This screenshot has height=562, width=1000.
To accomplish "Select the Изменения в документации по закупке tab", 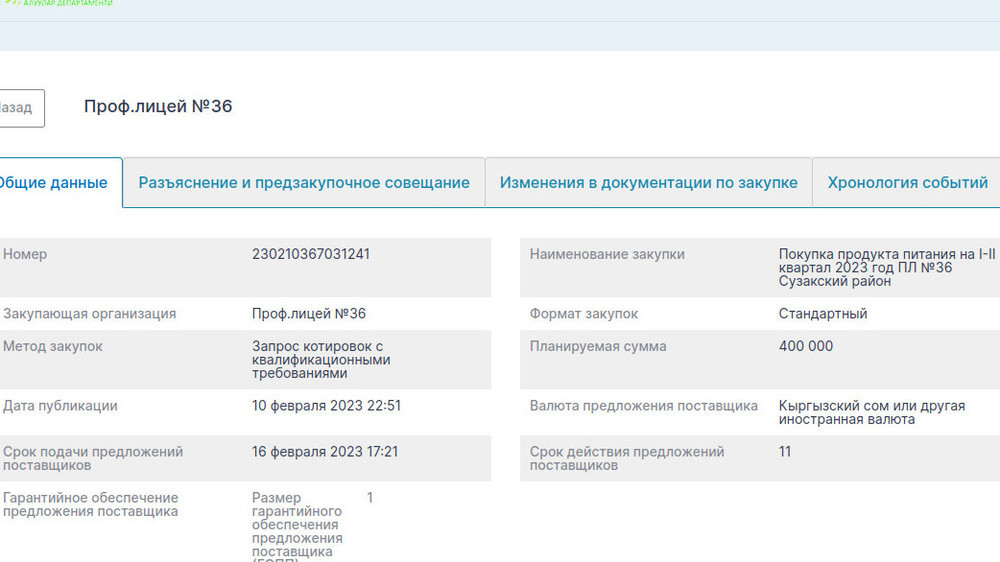I will pos(648,183).
